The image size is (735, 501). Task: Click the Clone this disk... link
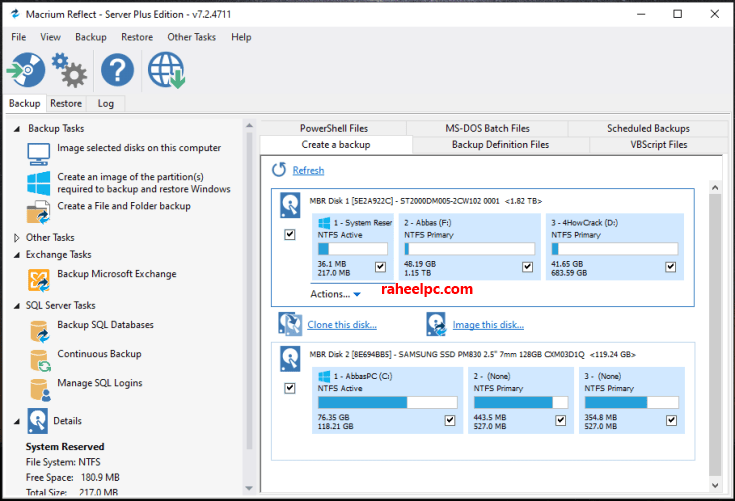pyautogui.click(x=342, y=325)
